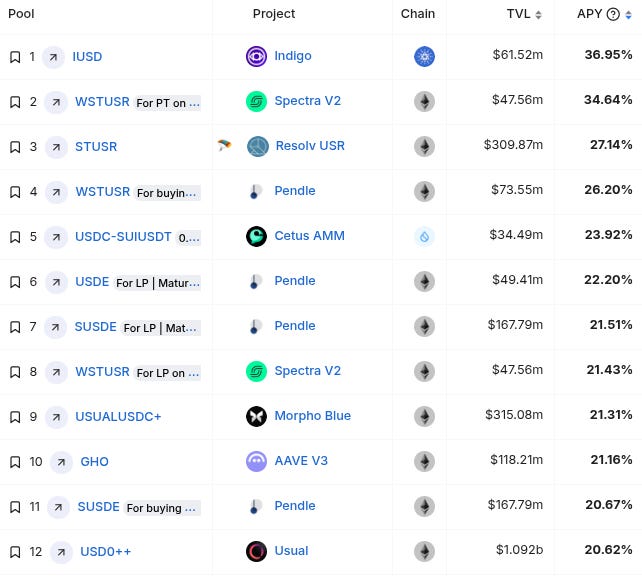The width and height of the screenshot is (642, 576).
Task: Open external link arrow for USD0++
Action: tap(61, 552)
